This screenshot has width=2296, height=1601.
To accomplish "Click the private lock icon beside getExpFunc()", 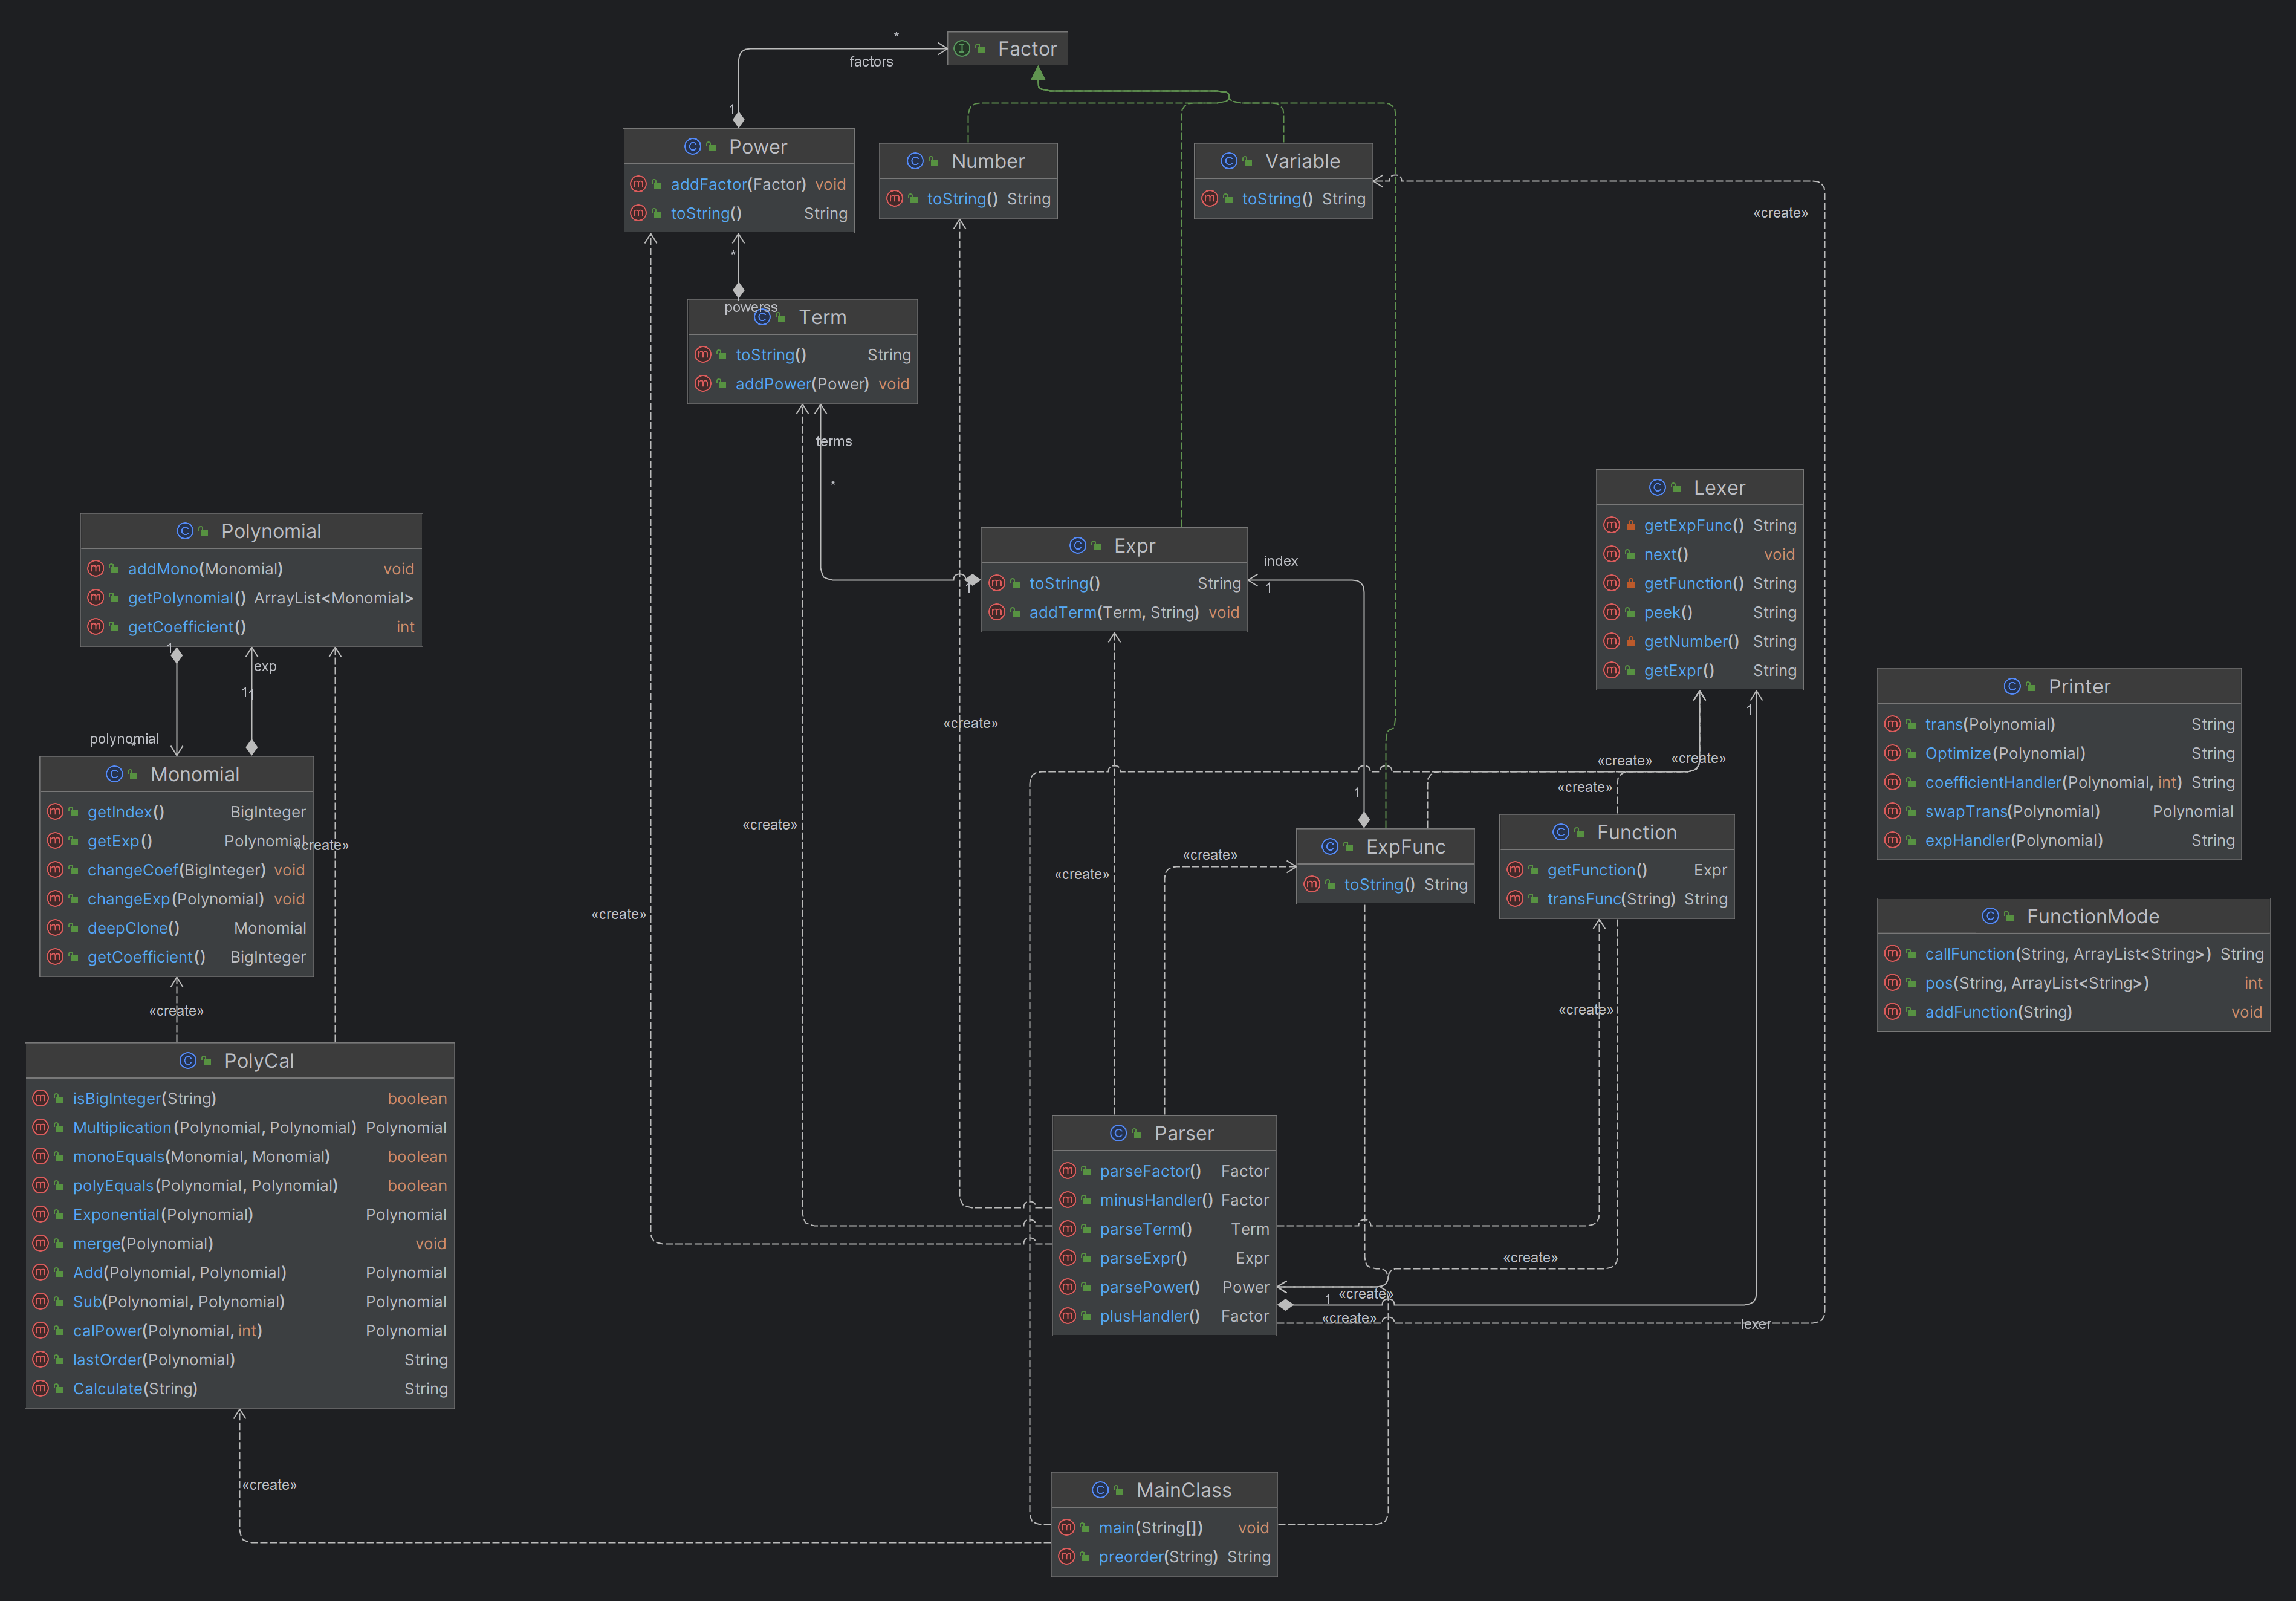I will click(1631, 525).
